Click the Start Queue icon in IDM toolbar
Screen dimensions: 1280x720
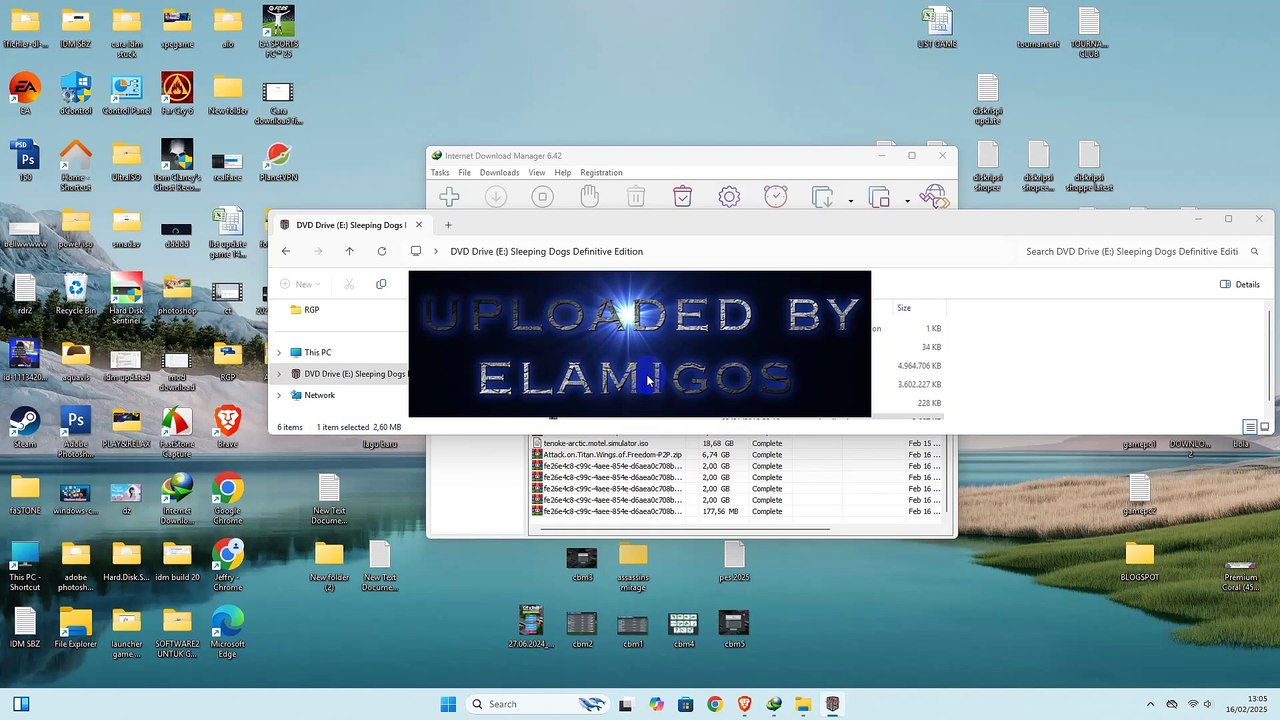(x=822, y=197)
